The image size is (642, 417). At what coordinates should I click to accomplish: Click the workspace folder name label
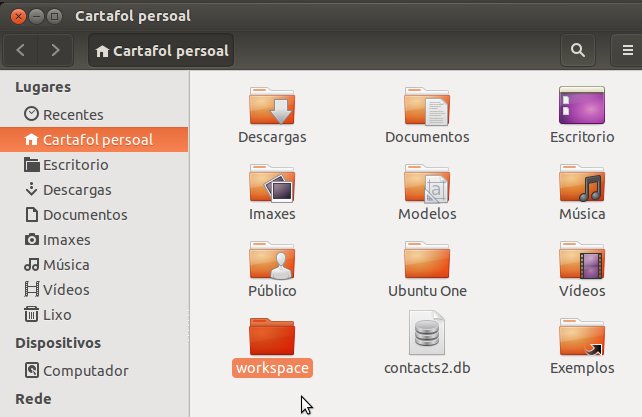coord(272,368)
